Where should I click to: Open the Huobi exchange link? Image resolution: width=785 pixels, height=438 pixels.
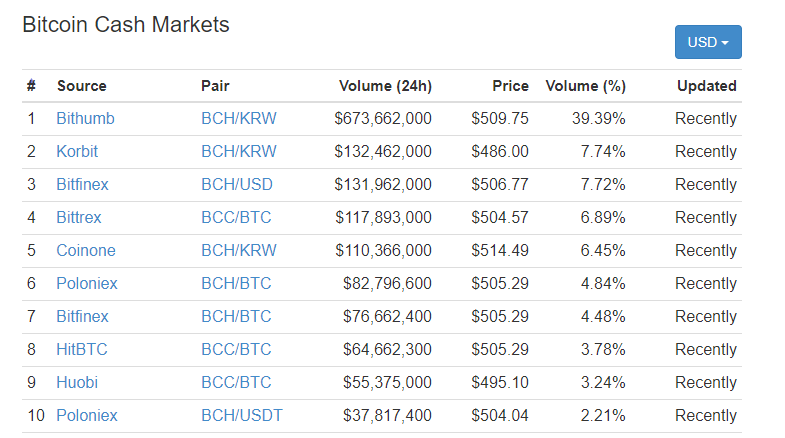click(x=77, y=383)
